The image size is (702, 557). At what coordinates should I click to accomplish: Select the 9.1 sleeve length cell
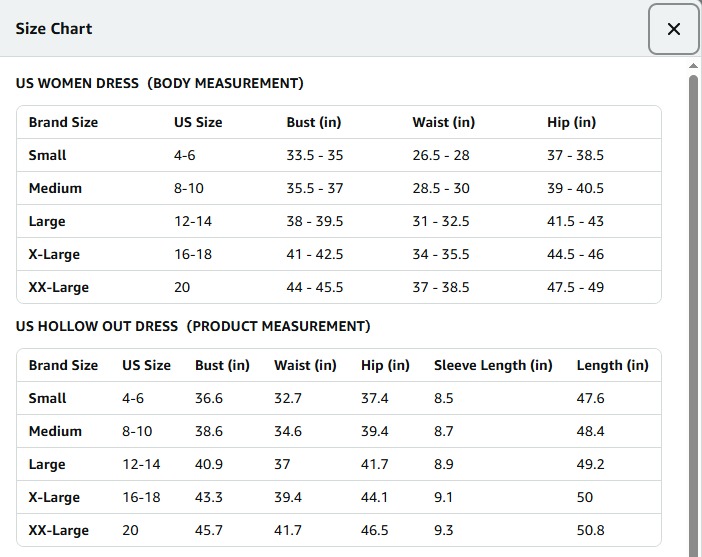444,497
